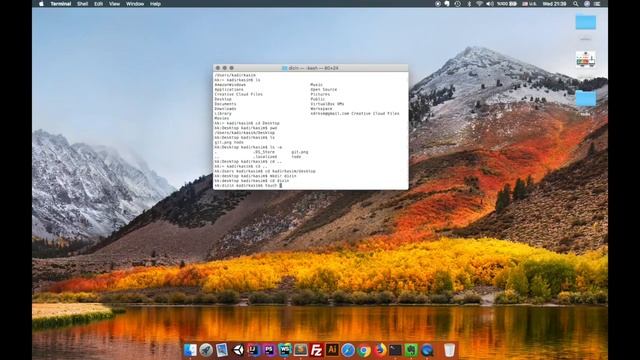Minimize the Terminal window

click(x=224, y=68)
